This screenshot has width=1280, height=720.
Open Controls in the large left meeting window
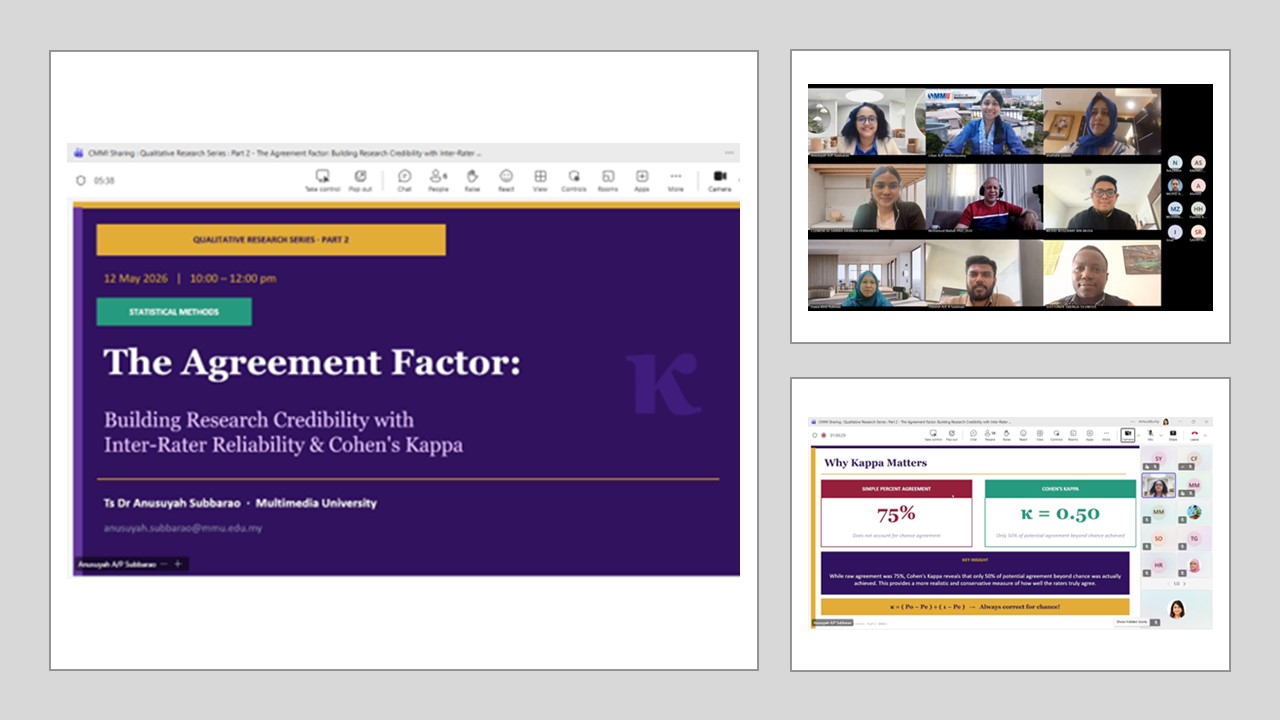pyautogui.click(x=574, y=180)
